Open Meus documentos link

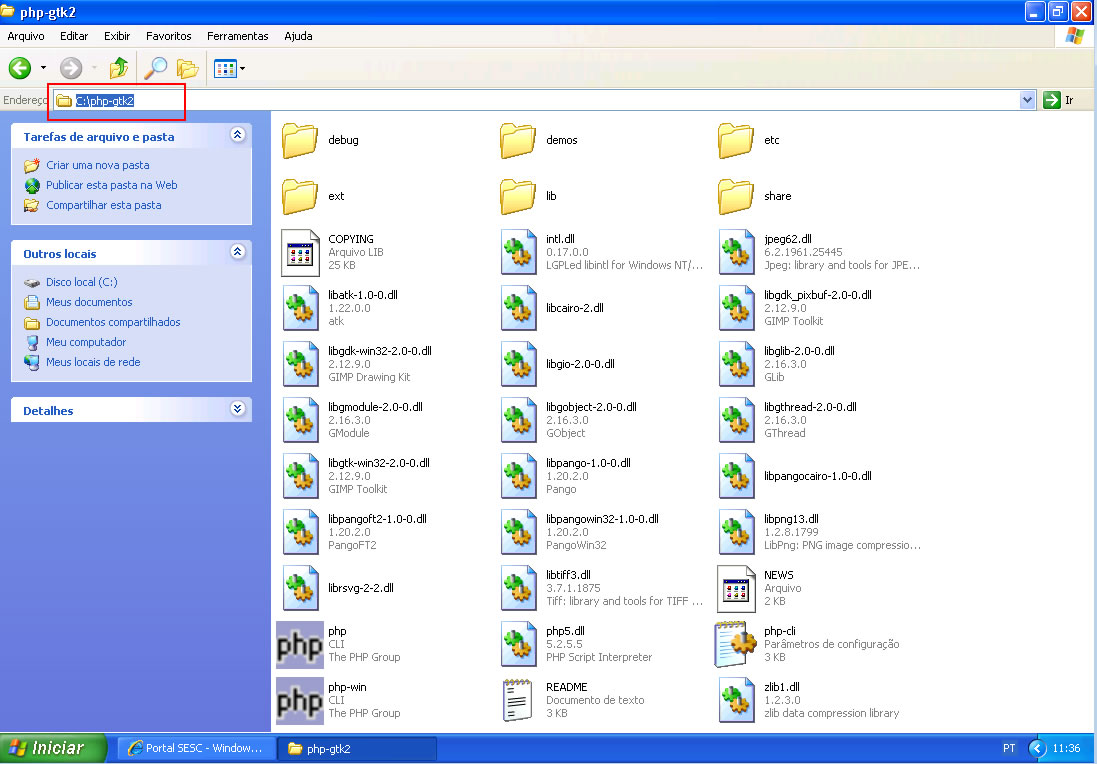[x=89, y=302]
